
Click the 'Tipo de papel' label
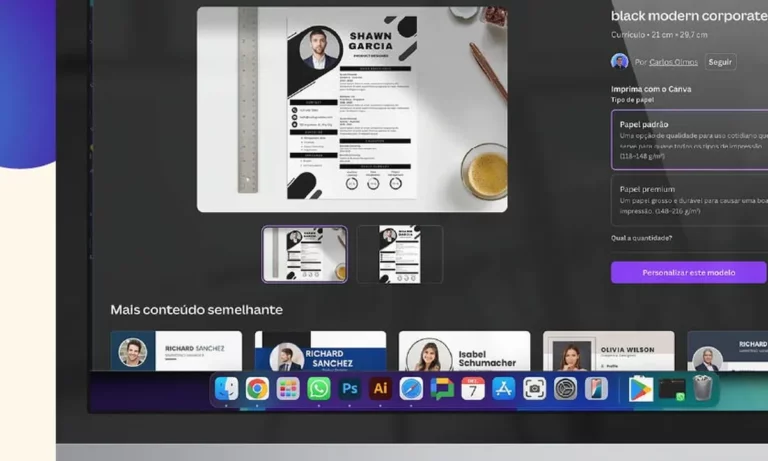(x=632, y=100)
